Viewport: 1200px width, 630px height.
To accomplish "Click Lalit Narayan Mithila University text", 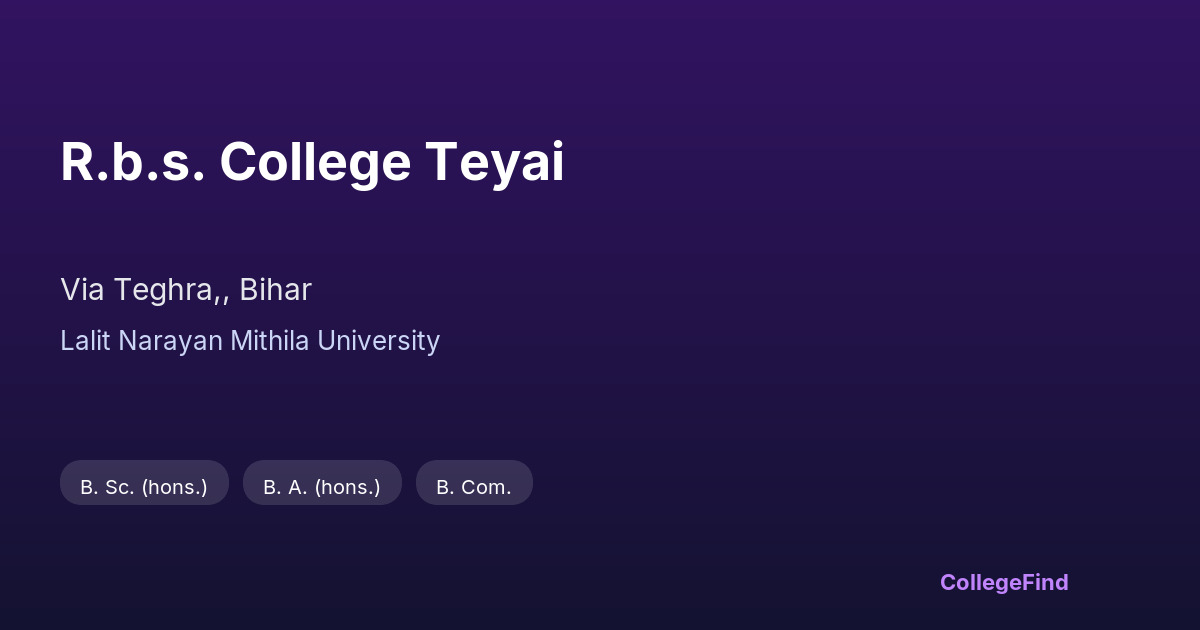I will (250, 341).
